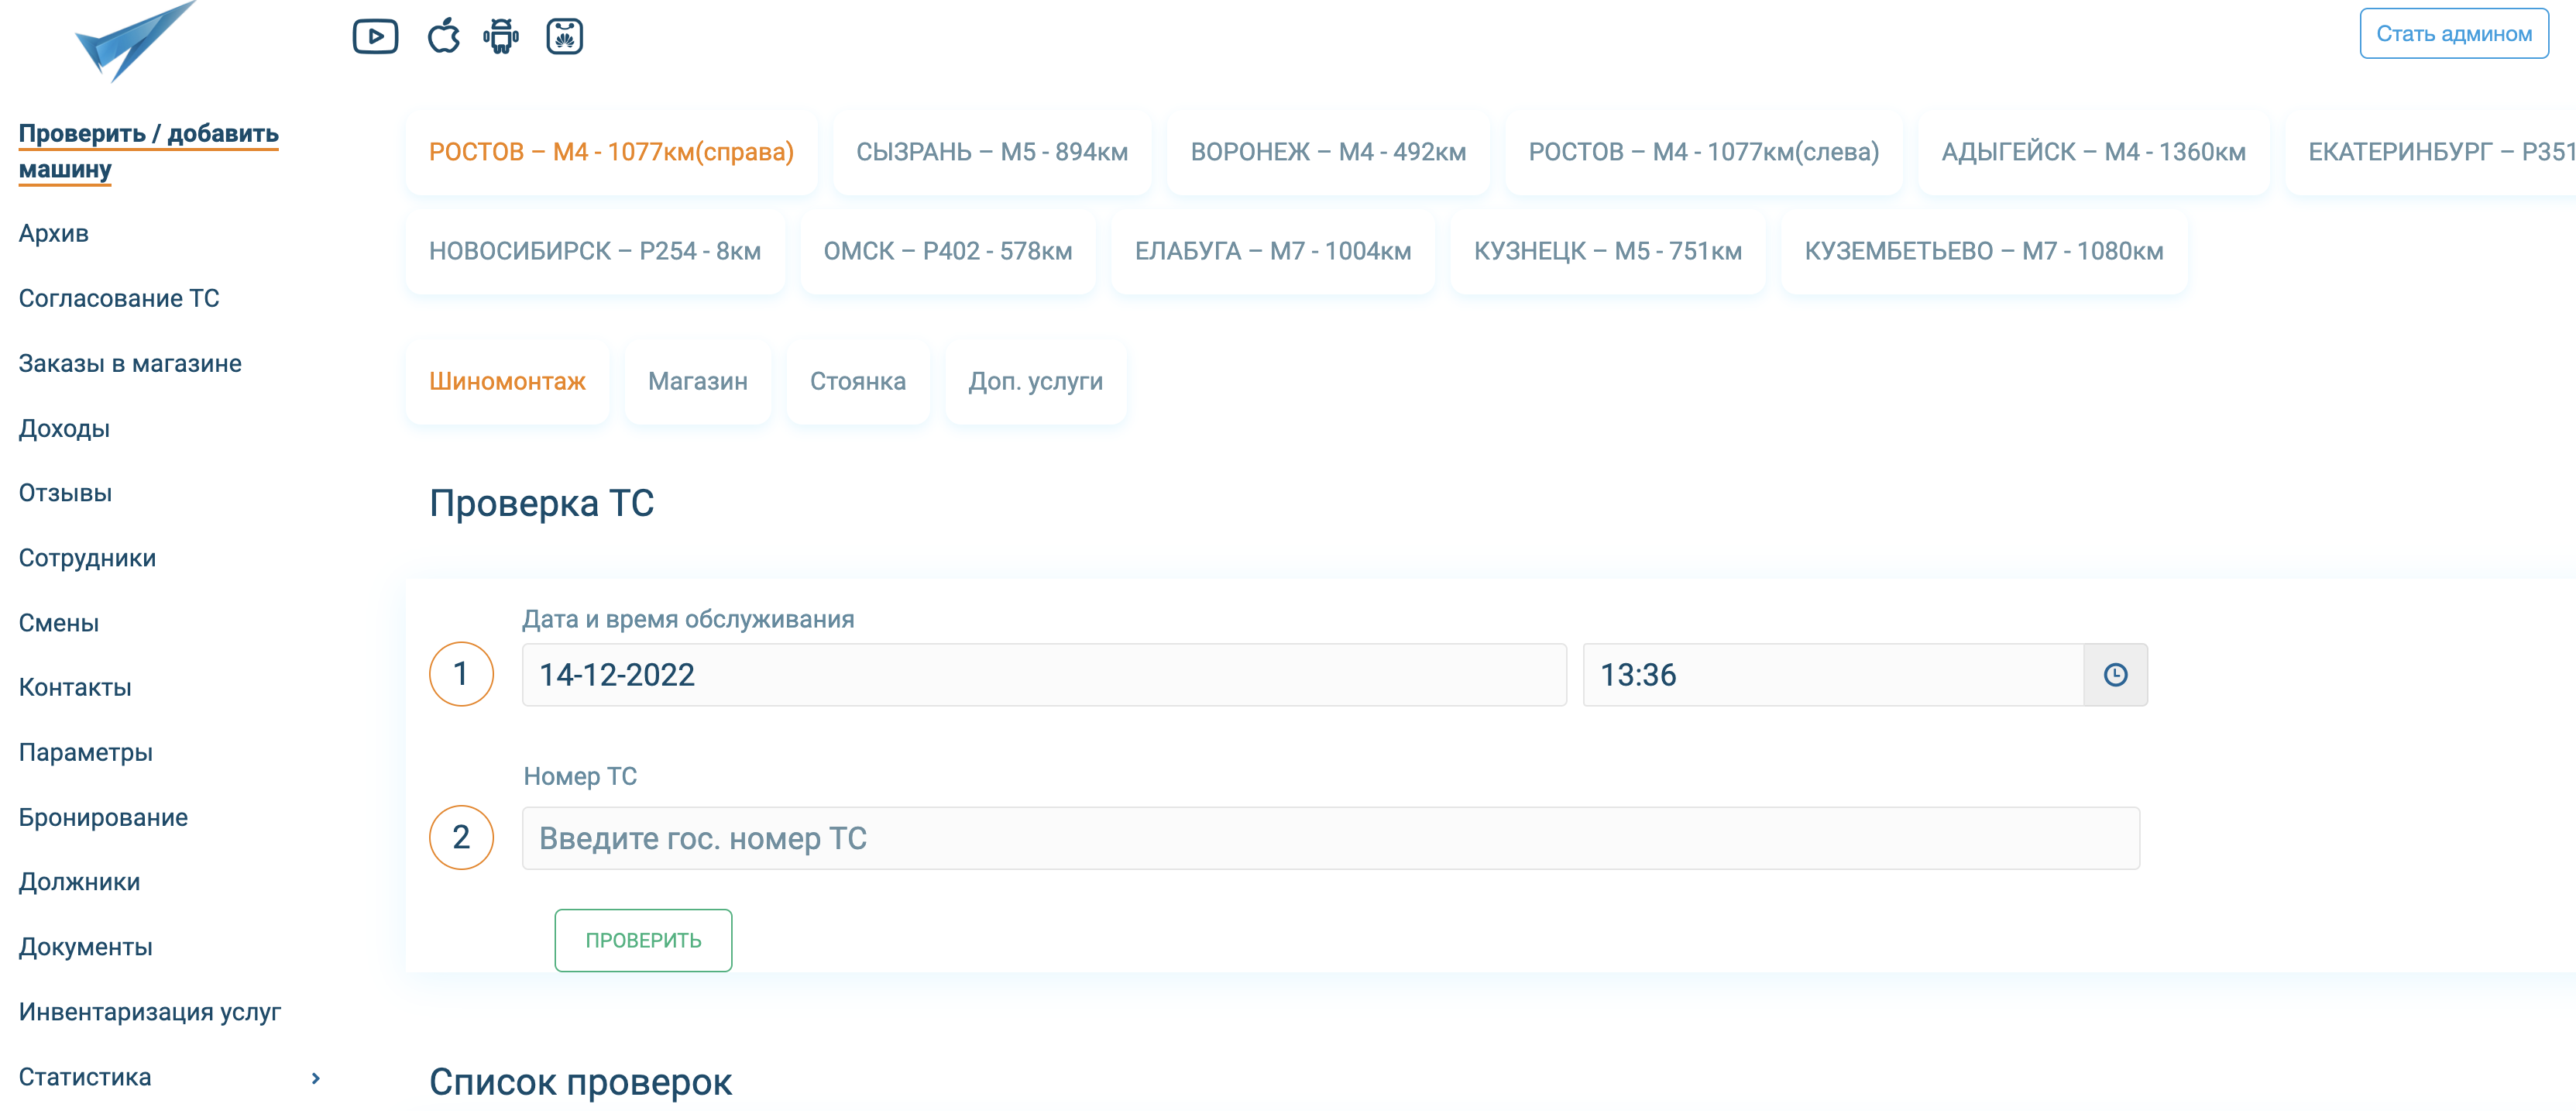This screenshot has height=1111, width=2576.
Task: Select the ОМСК – Р402 - 578км location
Action: (x=947, y=252)
